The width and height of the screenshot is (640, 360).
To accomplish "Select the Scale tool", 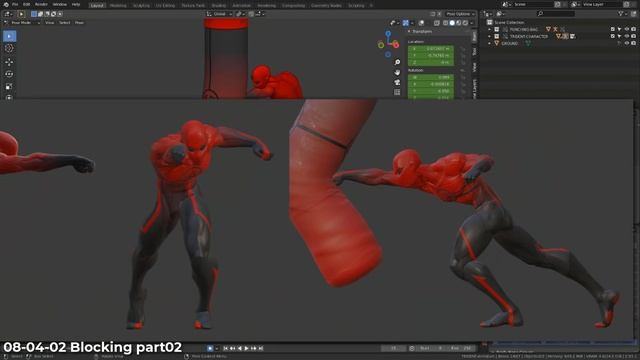I will 9,87.
